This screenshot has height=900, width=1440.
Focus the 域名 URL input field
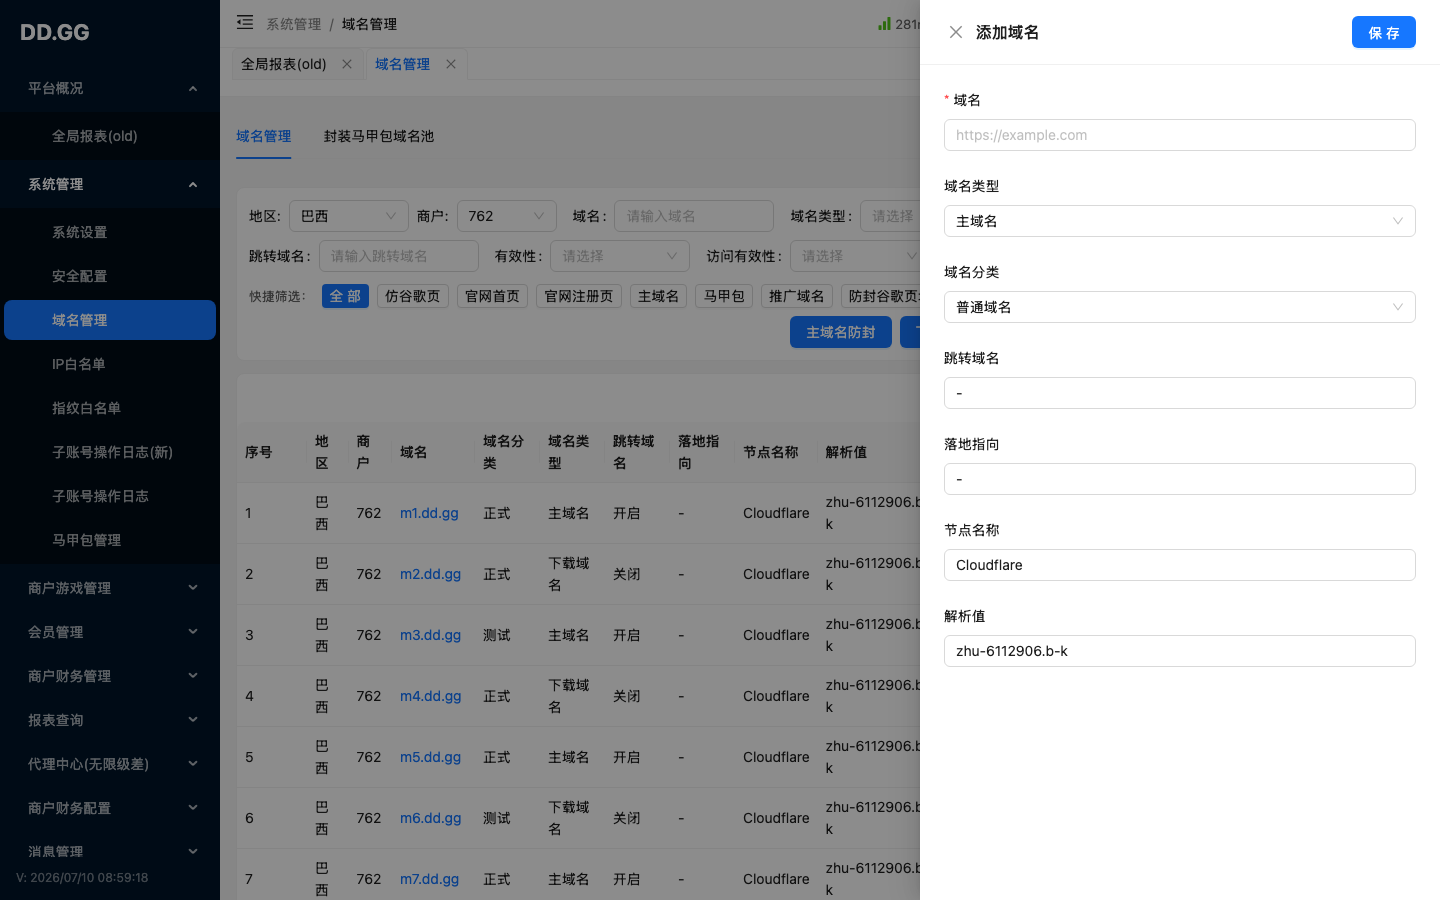[1180, 135]
